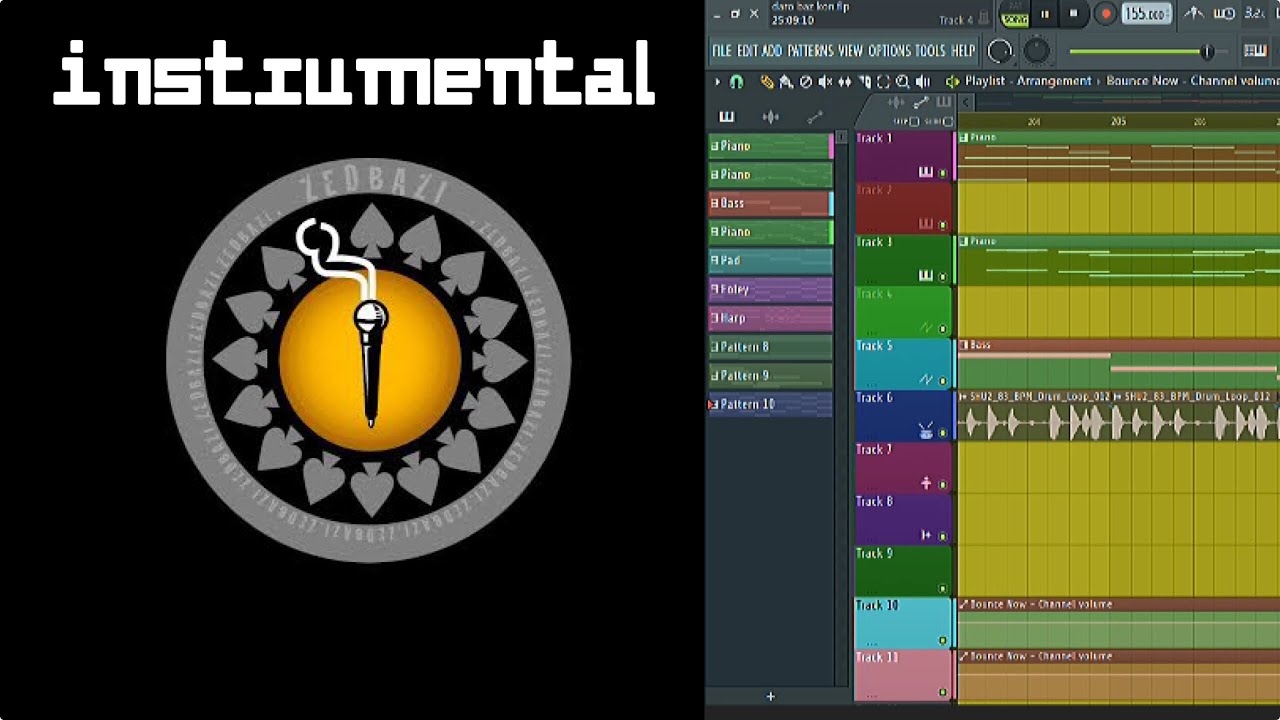Toggle the magnet snap icon in playlist toolbar
The height and width of the screenshot is (720, 1280).
click(737, 81)
